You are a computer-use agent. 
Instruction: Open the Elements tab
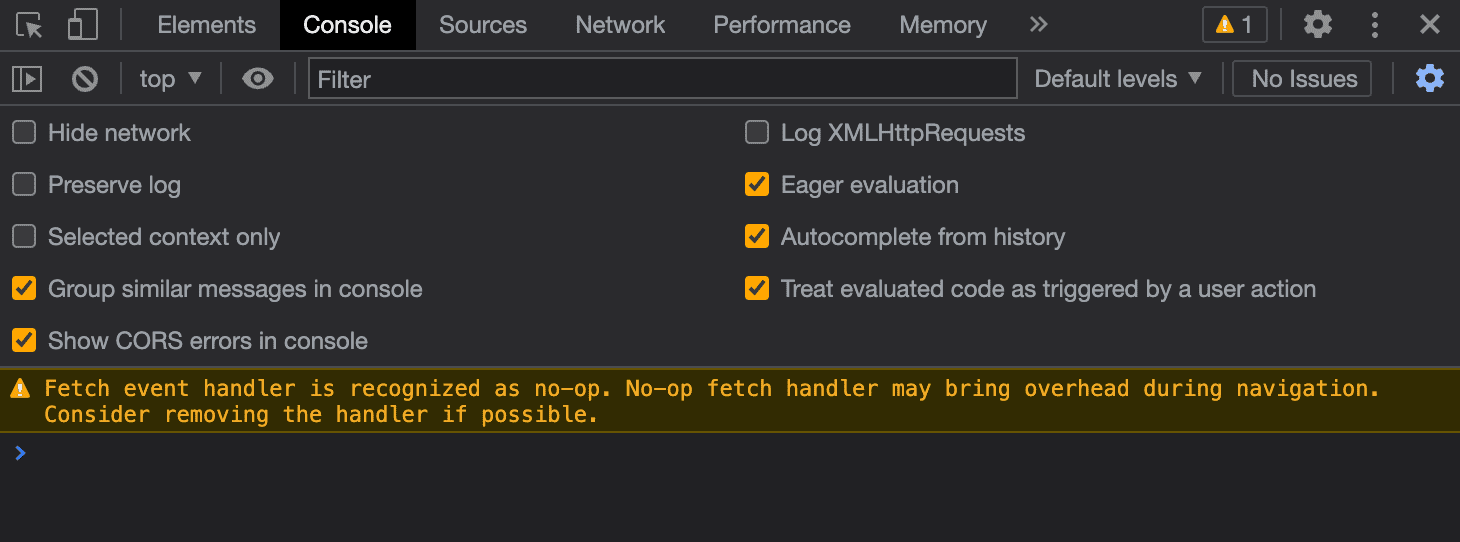click(207, 25)
